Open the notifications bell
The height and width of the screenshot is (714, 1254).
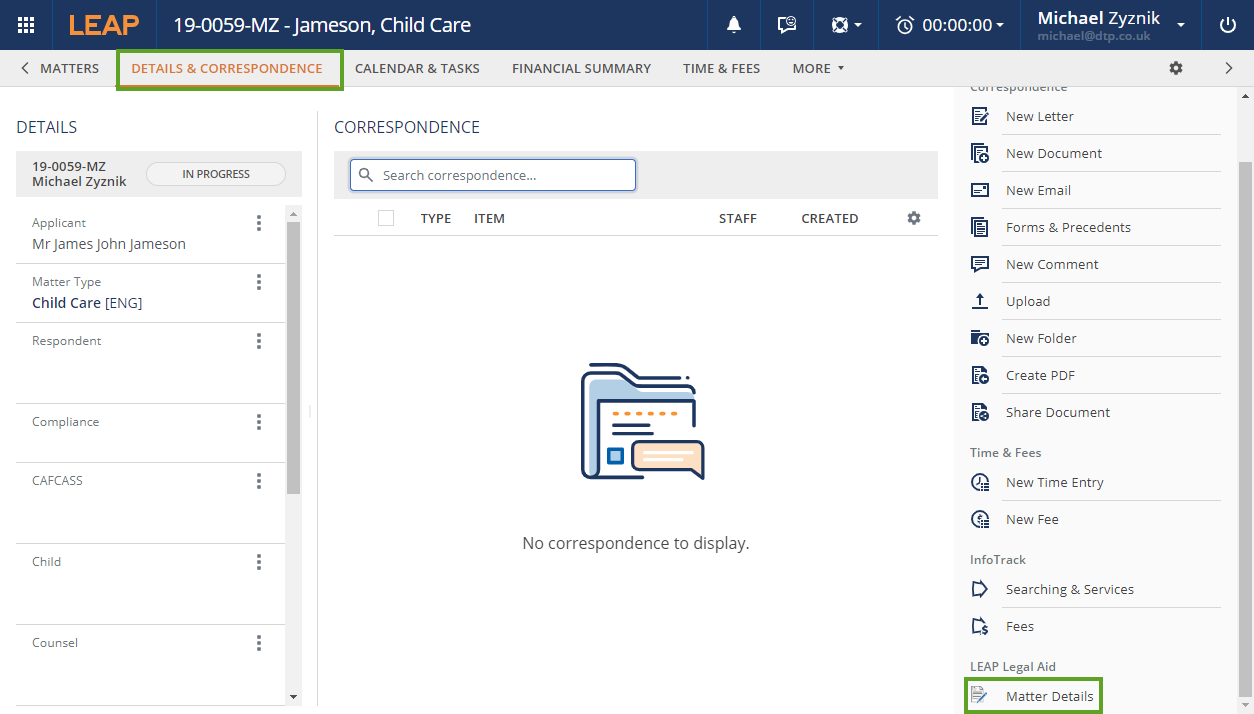click(734, 25)
